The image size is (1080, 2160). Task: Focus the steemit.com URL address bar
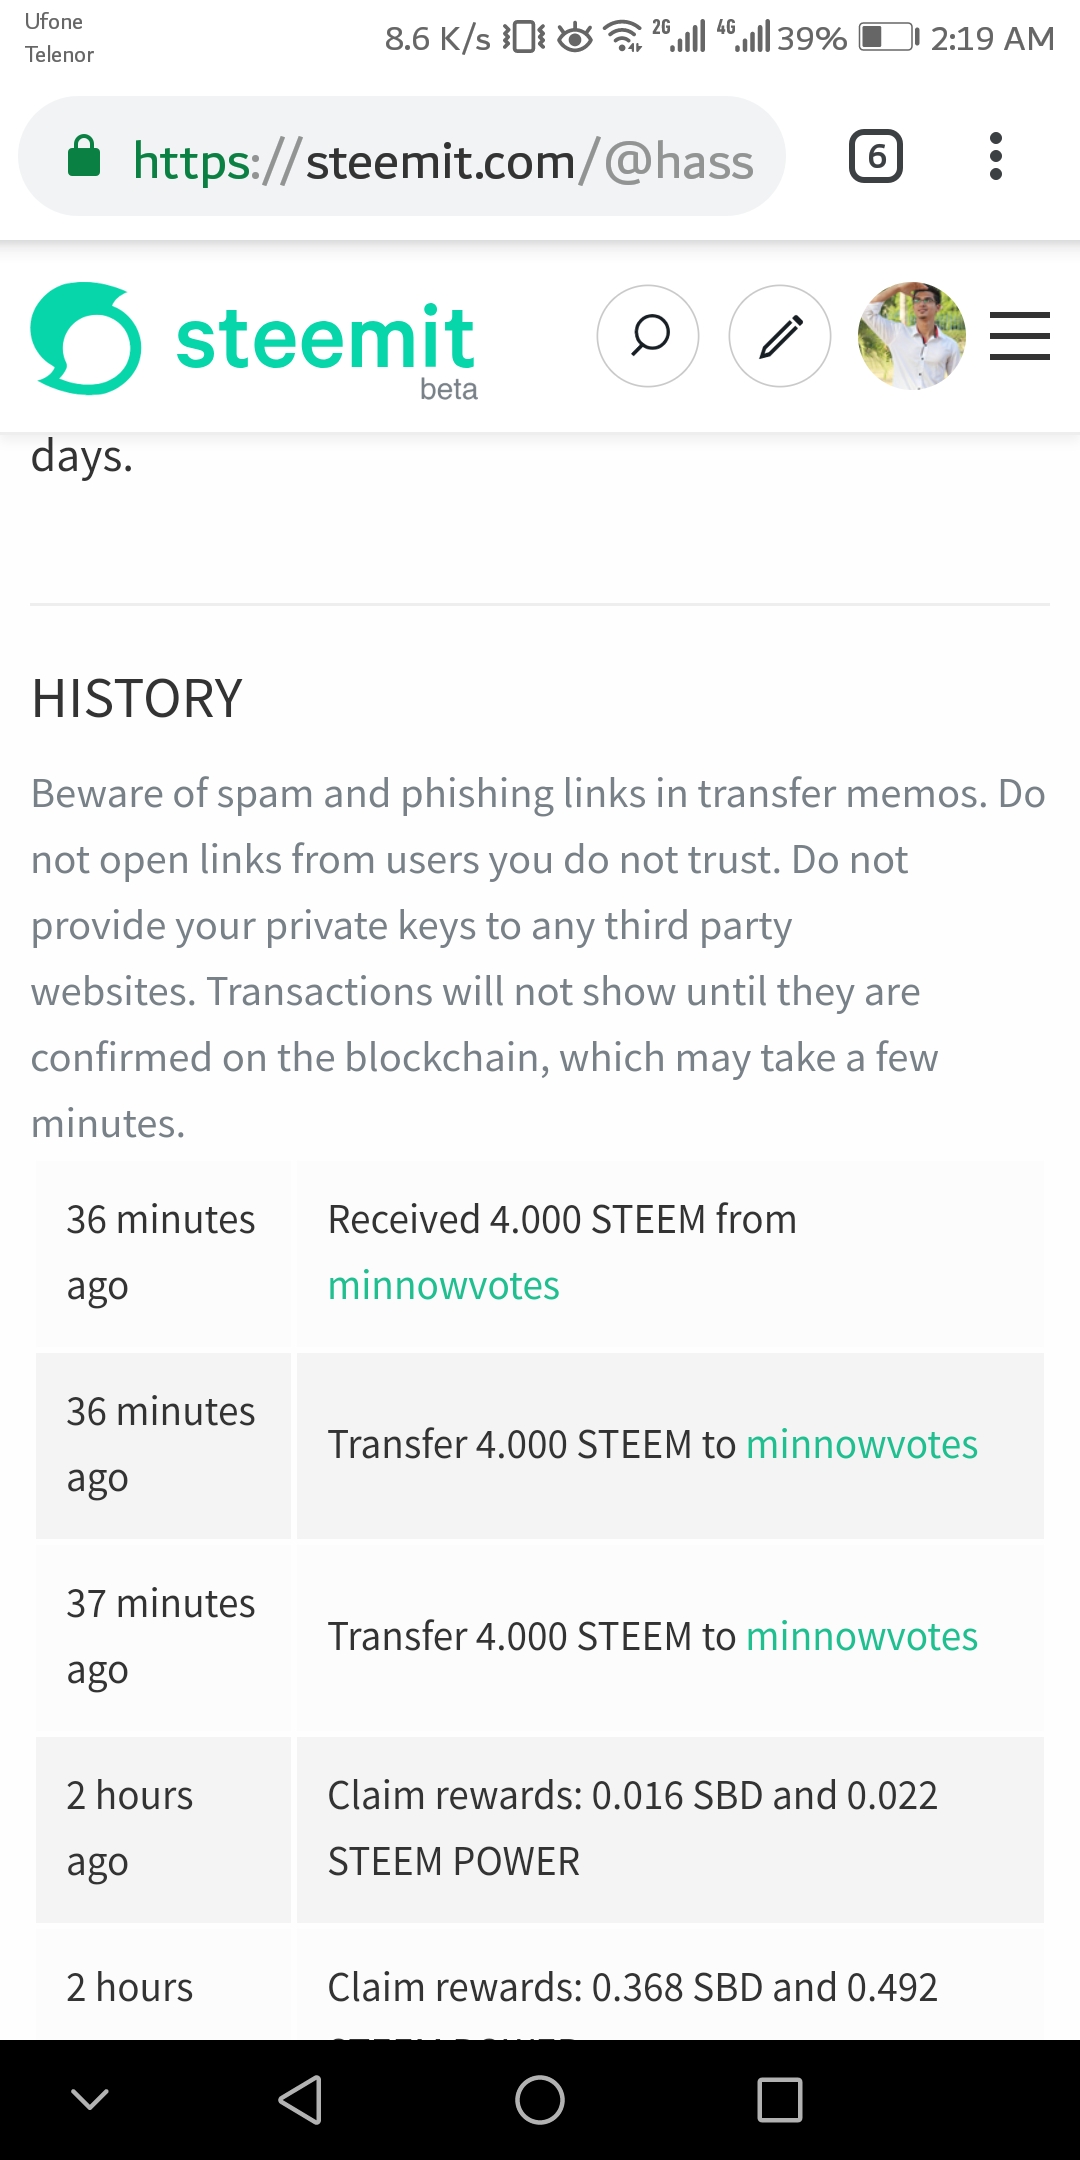(442, 160)
